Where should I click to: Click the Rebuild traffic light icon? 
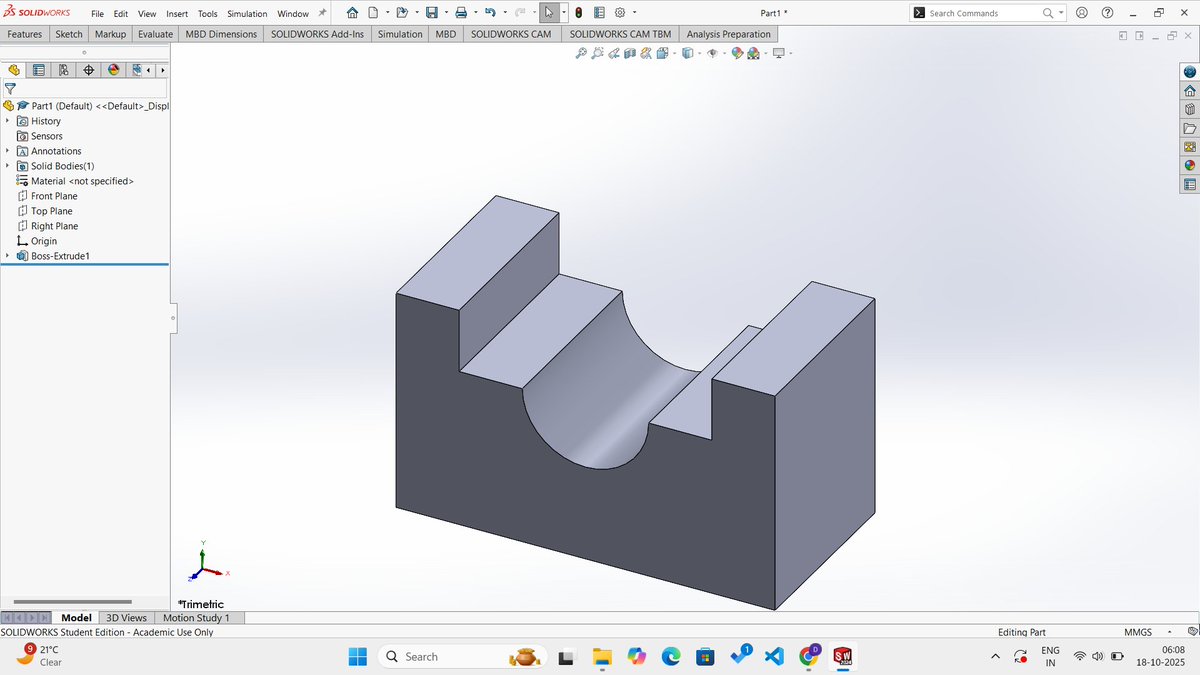click(x=579, y=13)
